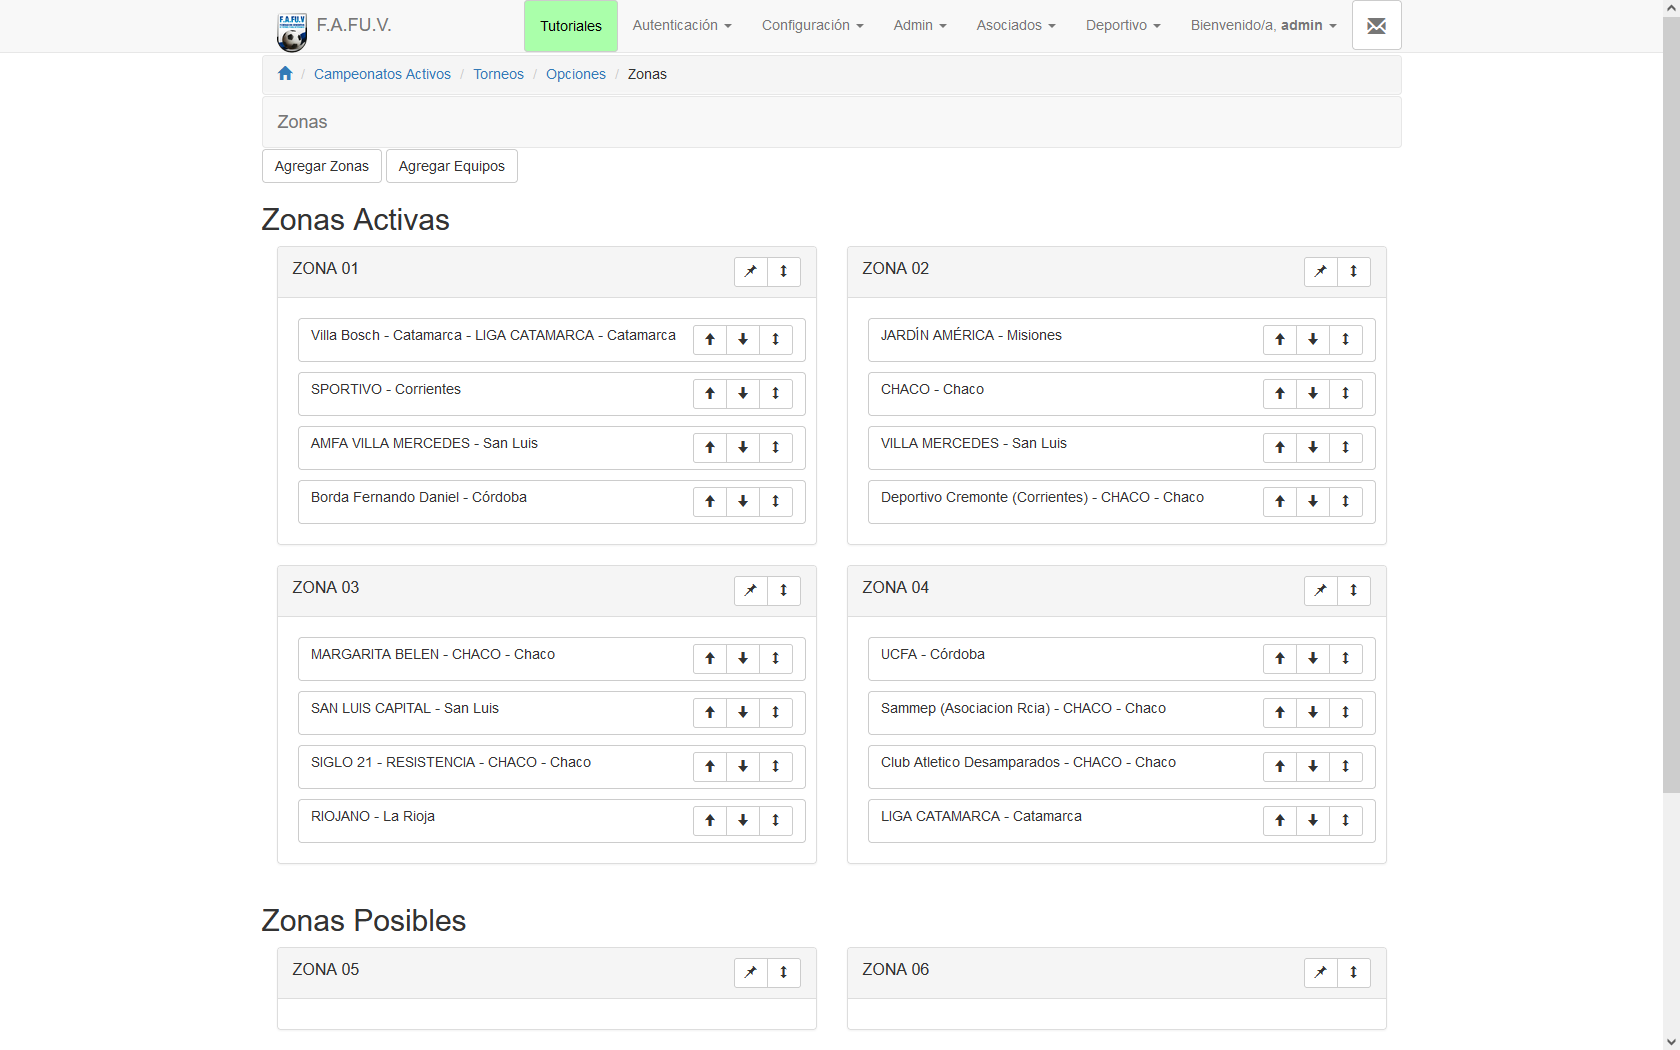Screen dimensions: 1680x1050
Task: Click up-down icon for UCFA - Córdoba
Action: coord(1346,659)
